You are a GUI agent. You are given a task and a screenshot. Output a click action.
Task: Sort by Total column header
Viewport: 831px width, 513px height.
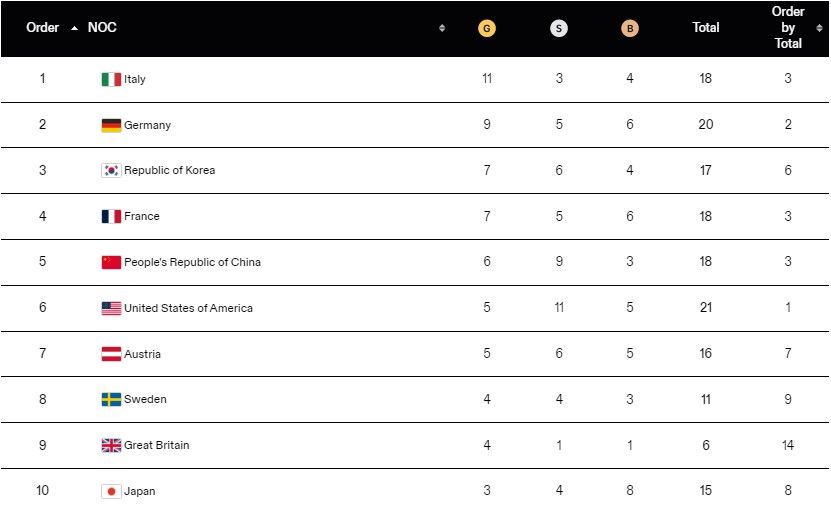[706, 28]
